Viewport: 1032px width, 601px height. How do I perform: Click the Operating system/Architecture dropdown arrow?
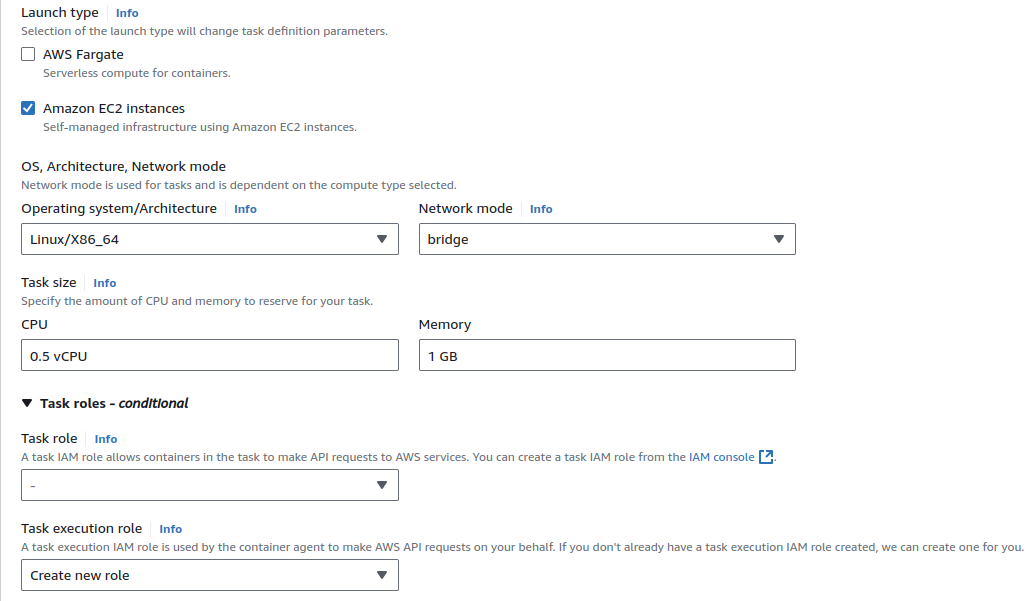381,239
